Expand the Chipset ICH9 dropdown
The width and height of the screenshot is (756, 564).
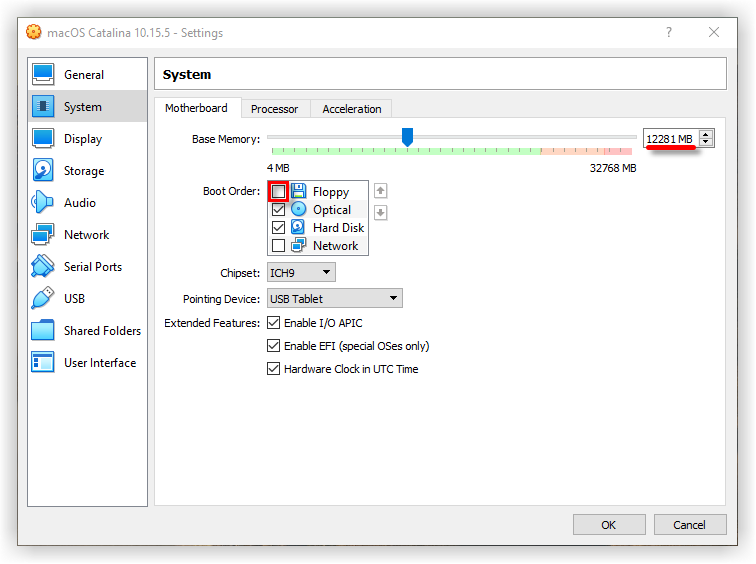[x=301, y=273]
